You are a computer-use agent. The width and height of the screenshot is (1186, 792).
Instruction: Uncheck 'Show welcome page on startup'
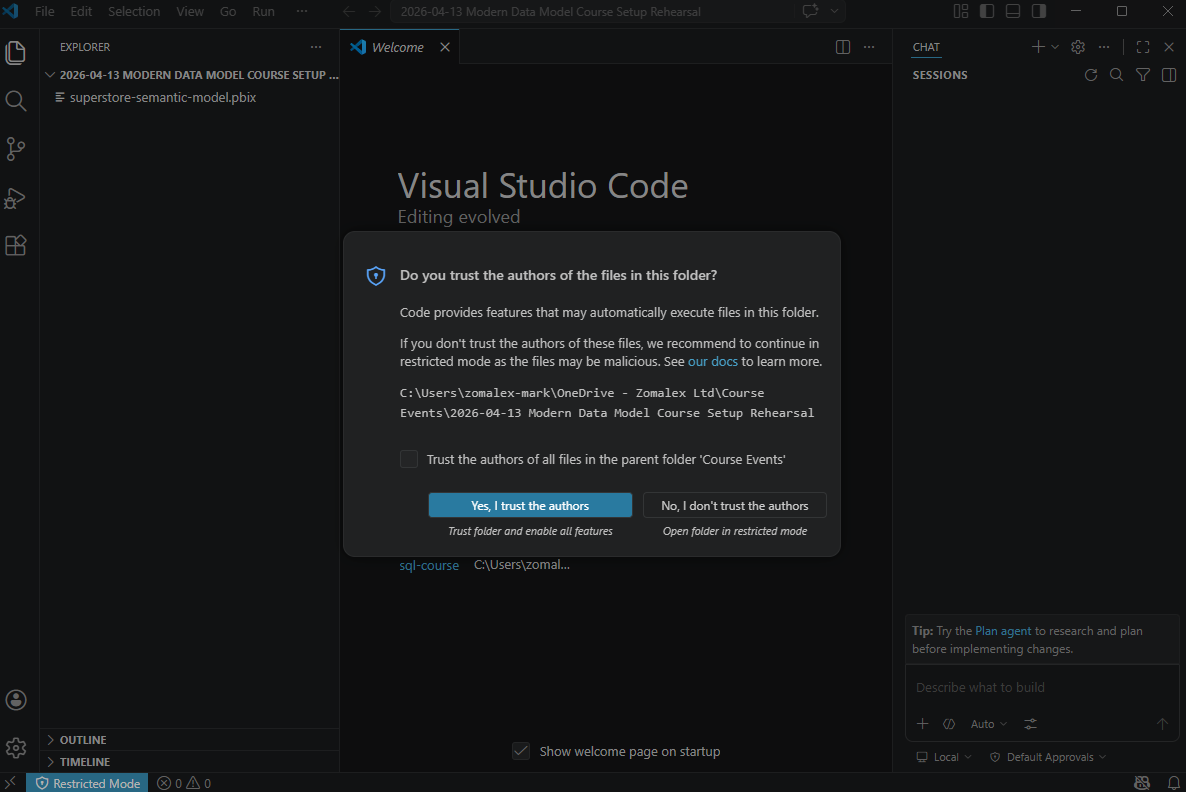(x=520, y=750)
